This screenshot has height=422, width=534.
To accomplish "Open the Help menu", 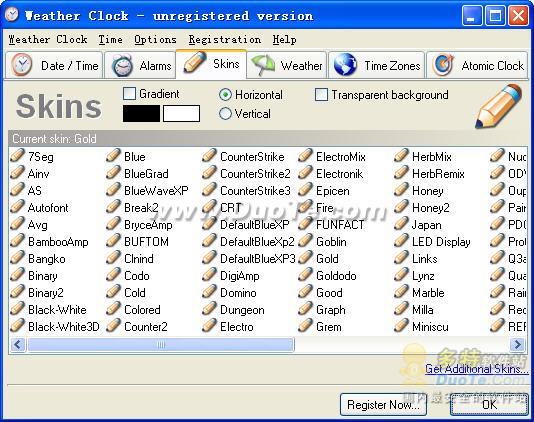I will (x=284, y=40).
